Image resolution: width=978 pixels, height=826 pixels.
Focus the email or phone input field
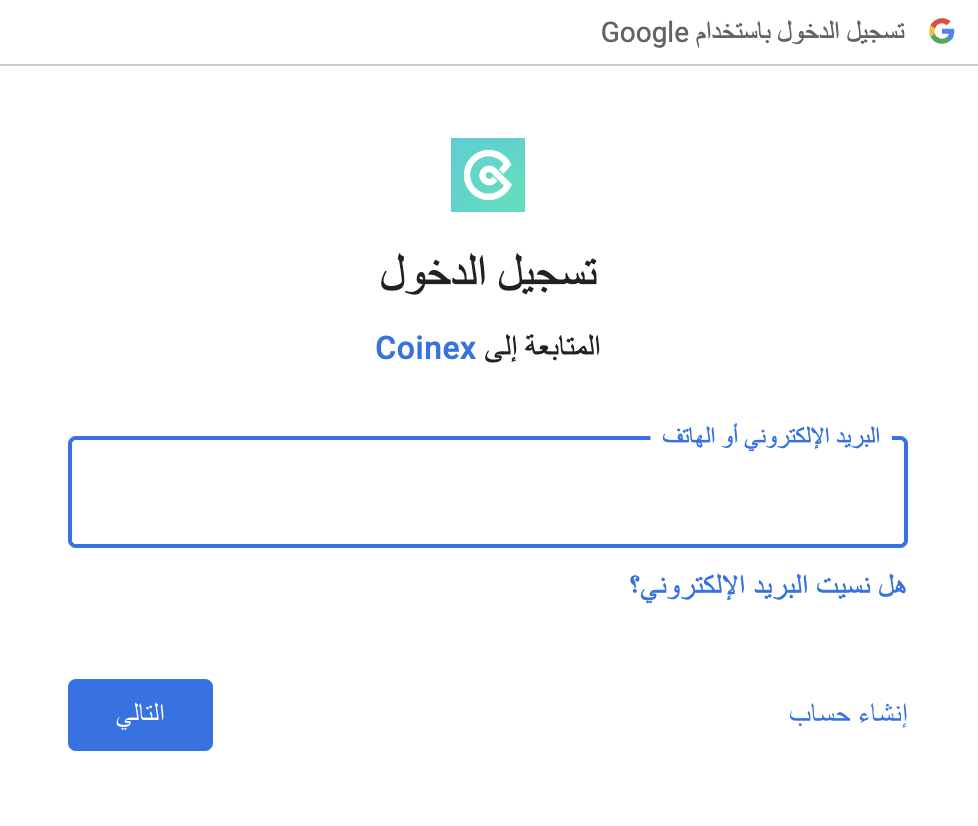pyautogui.click(x=488, y=492)
